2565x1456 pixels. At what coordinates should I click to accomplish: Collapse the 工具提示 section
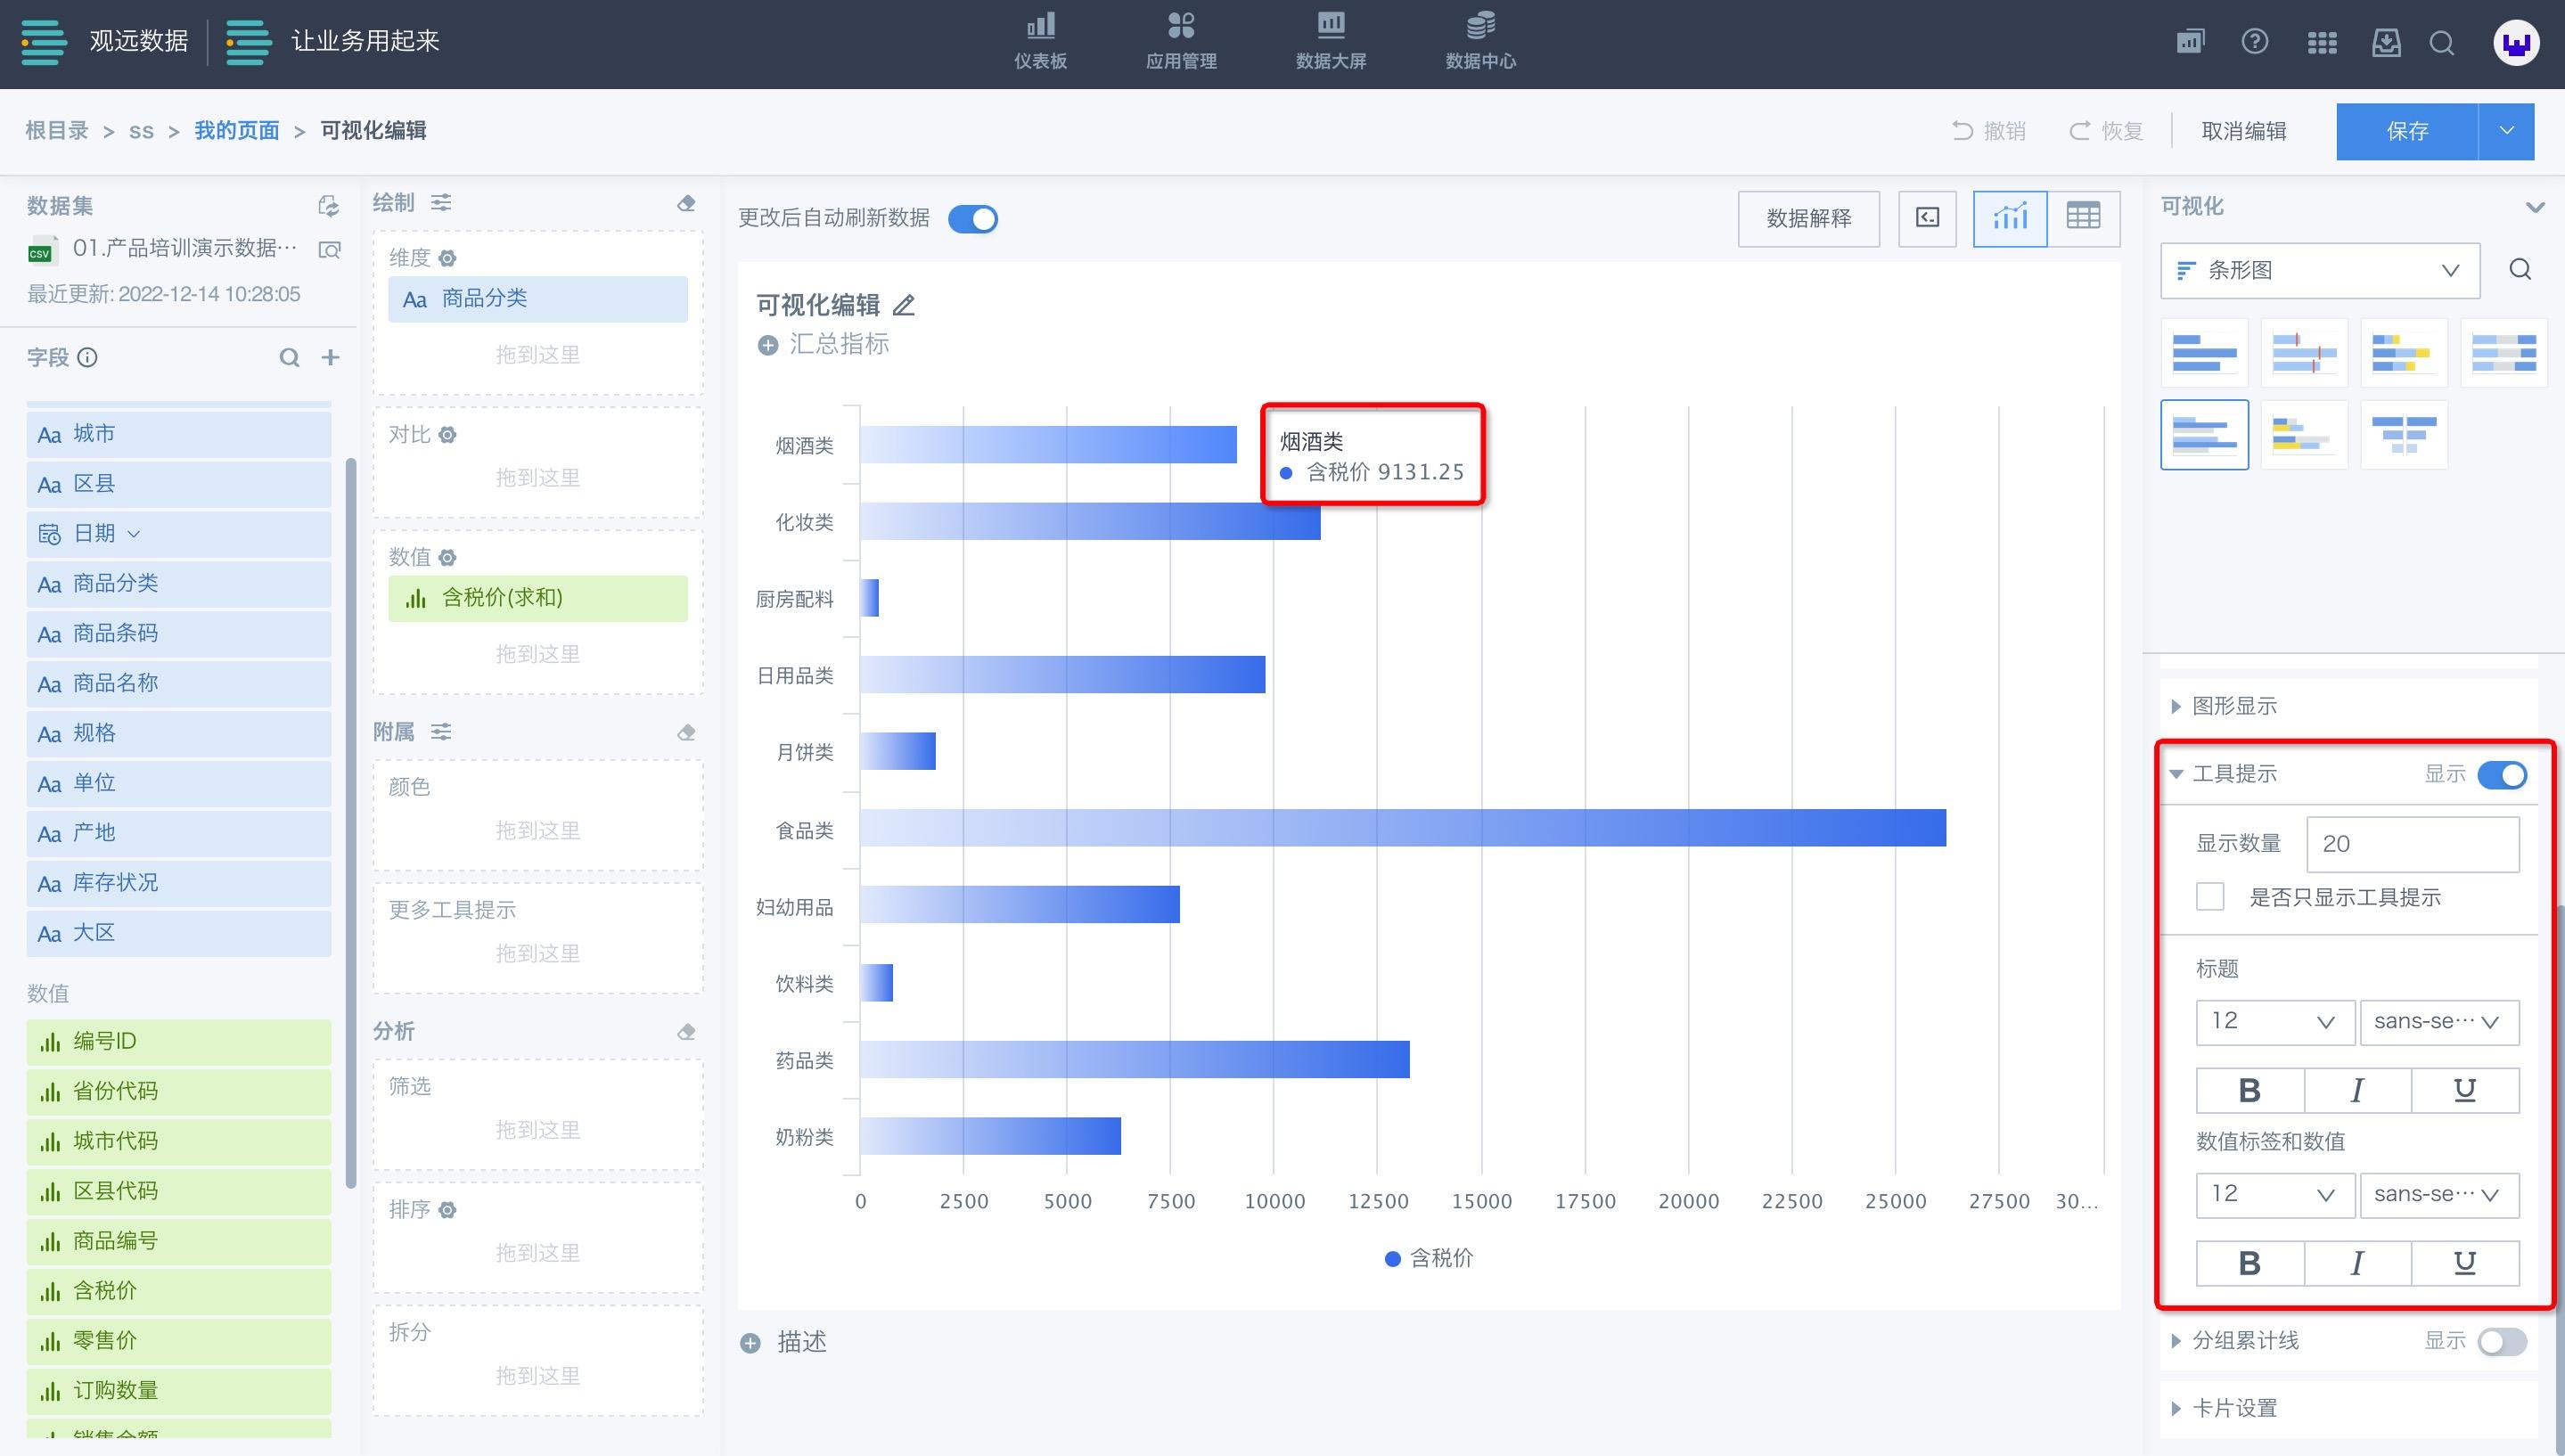(x=2176, y=774)
